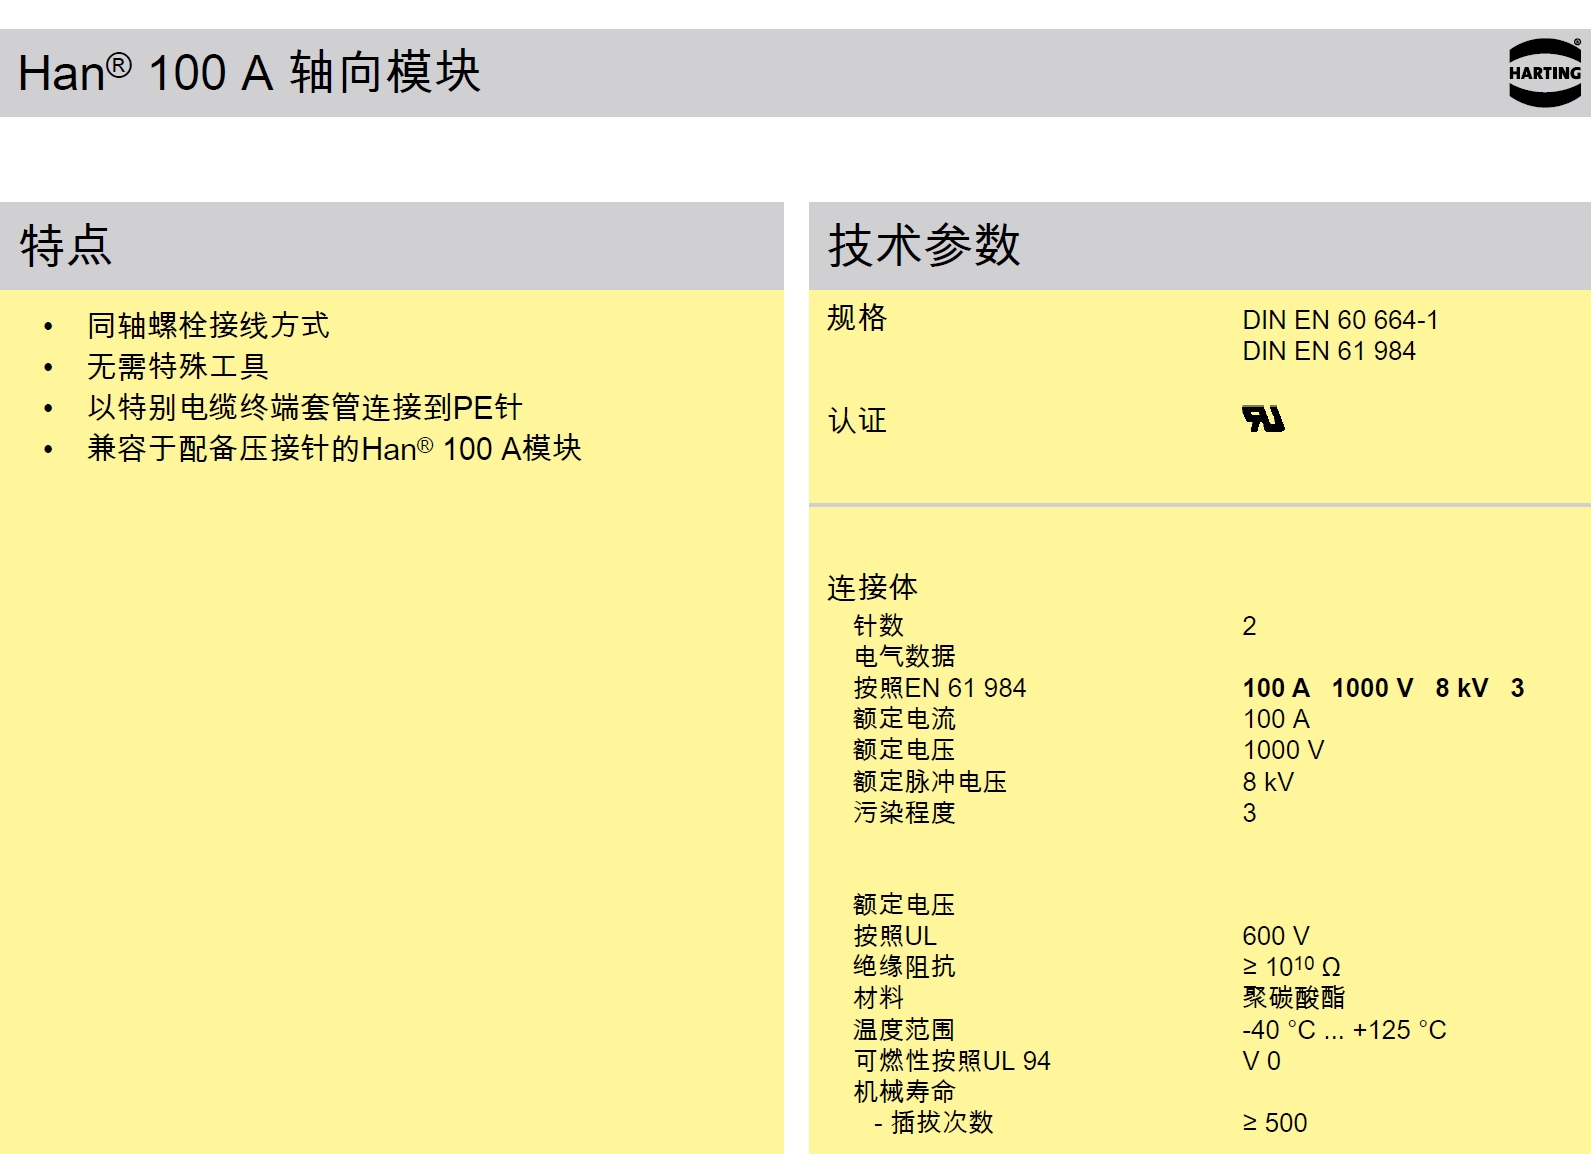Click the '-40 °C ... +125 °C' value
This screenshot has height=1154, width=1591.
1345,1030
